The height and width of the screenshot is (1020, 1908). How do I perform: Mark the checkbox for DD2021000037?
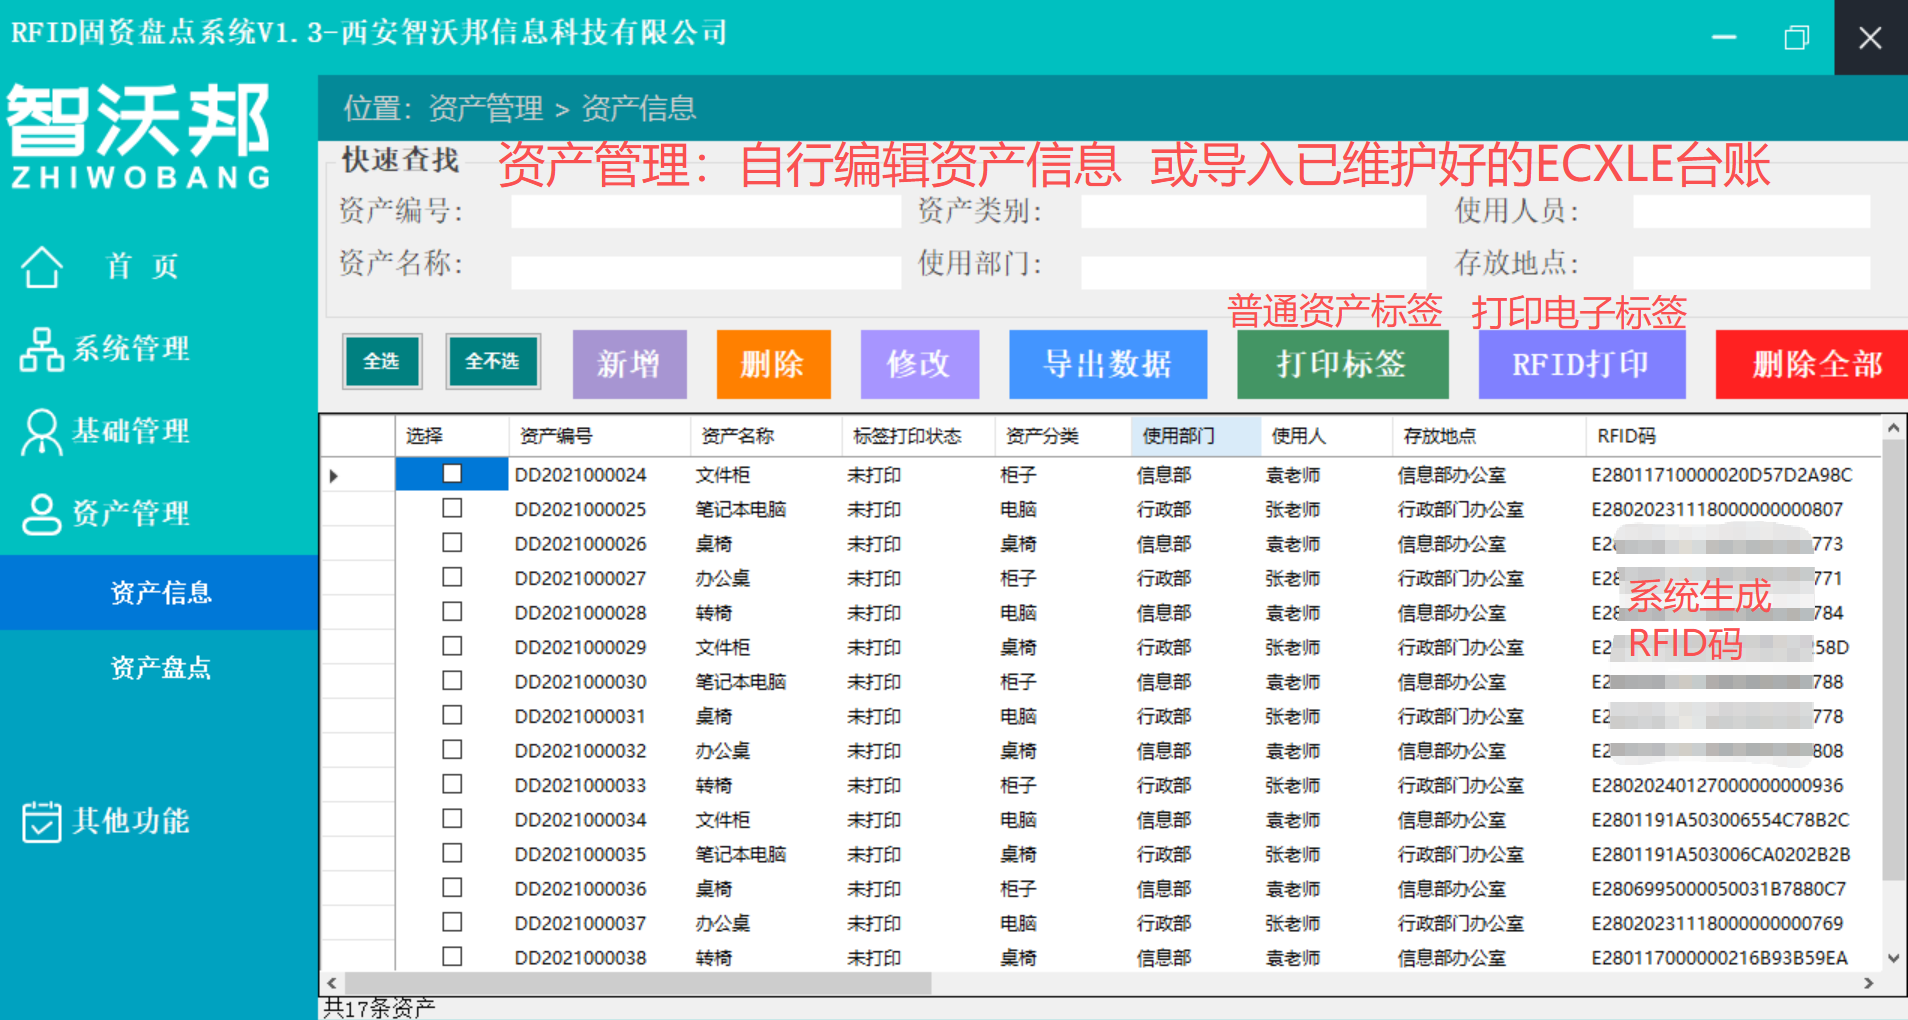coord(452,922)
